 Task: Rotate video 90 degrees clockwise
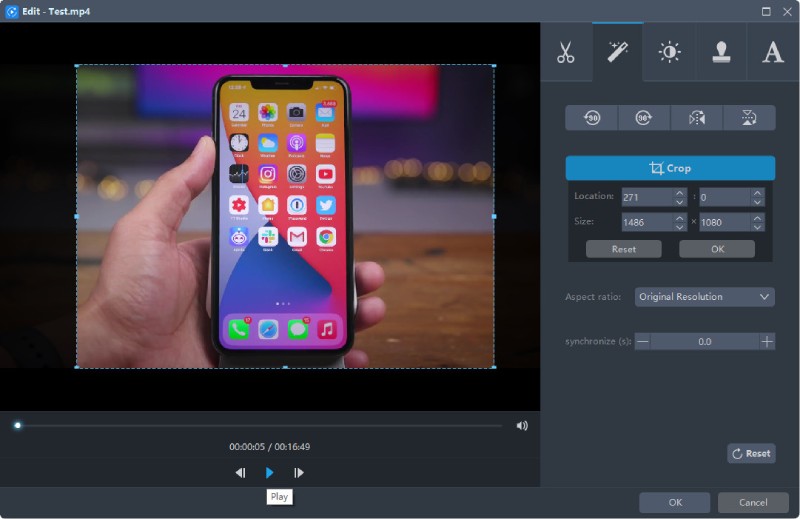point(644,118)
